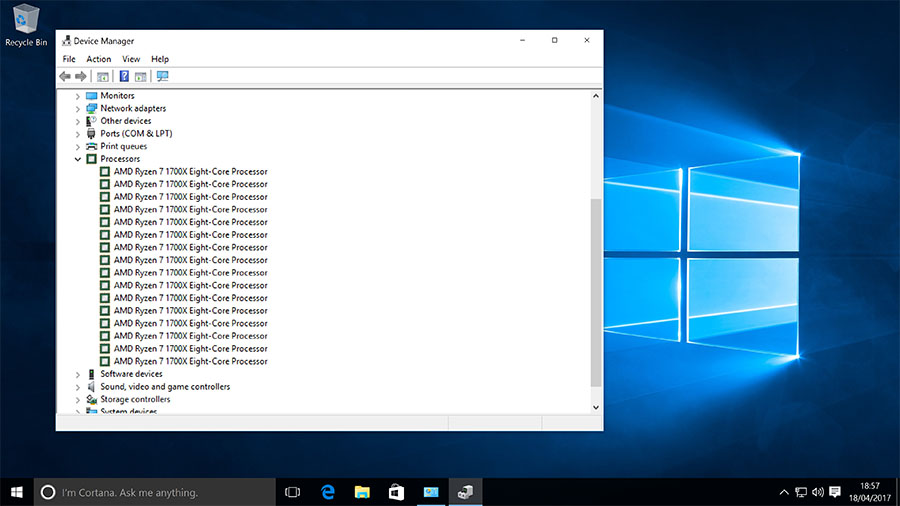Screen dimensions: 900x506
Task: Open the Action Center notification icon
Action: tap(835, 492)
